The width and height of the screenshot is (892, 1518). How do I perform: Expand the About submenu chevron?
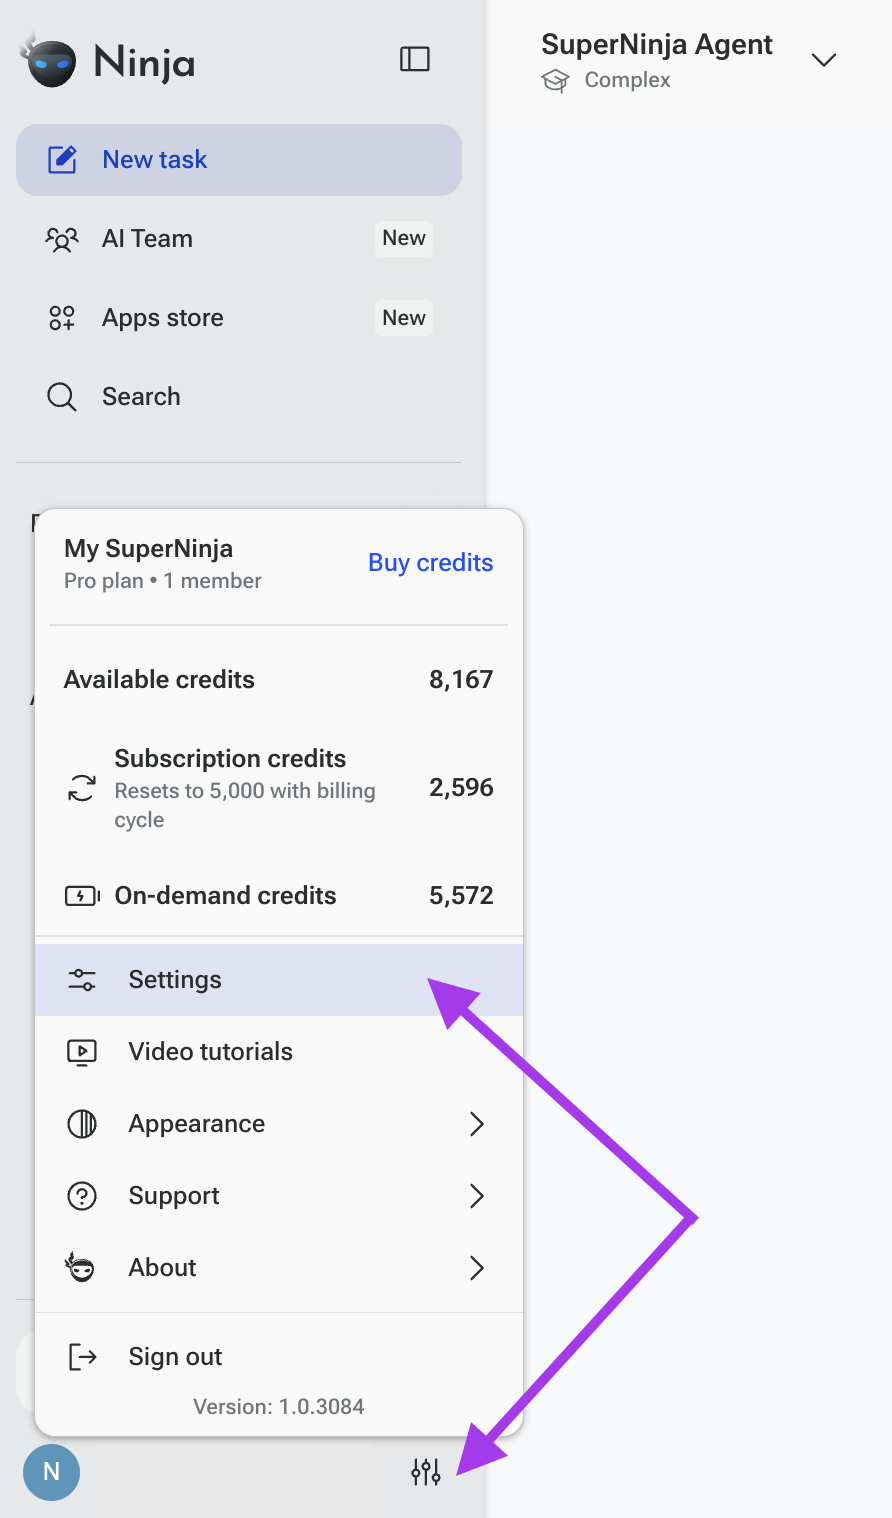[x=477, y=1268]
